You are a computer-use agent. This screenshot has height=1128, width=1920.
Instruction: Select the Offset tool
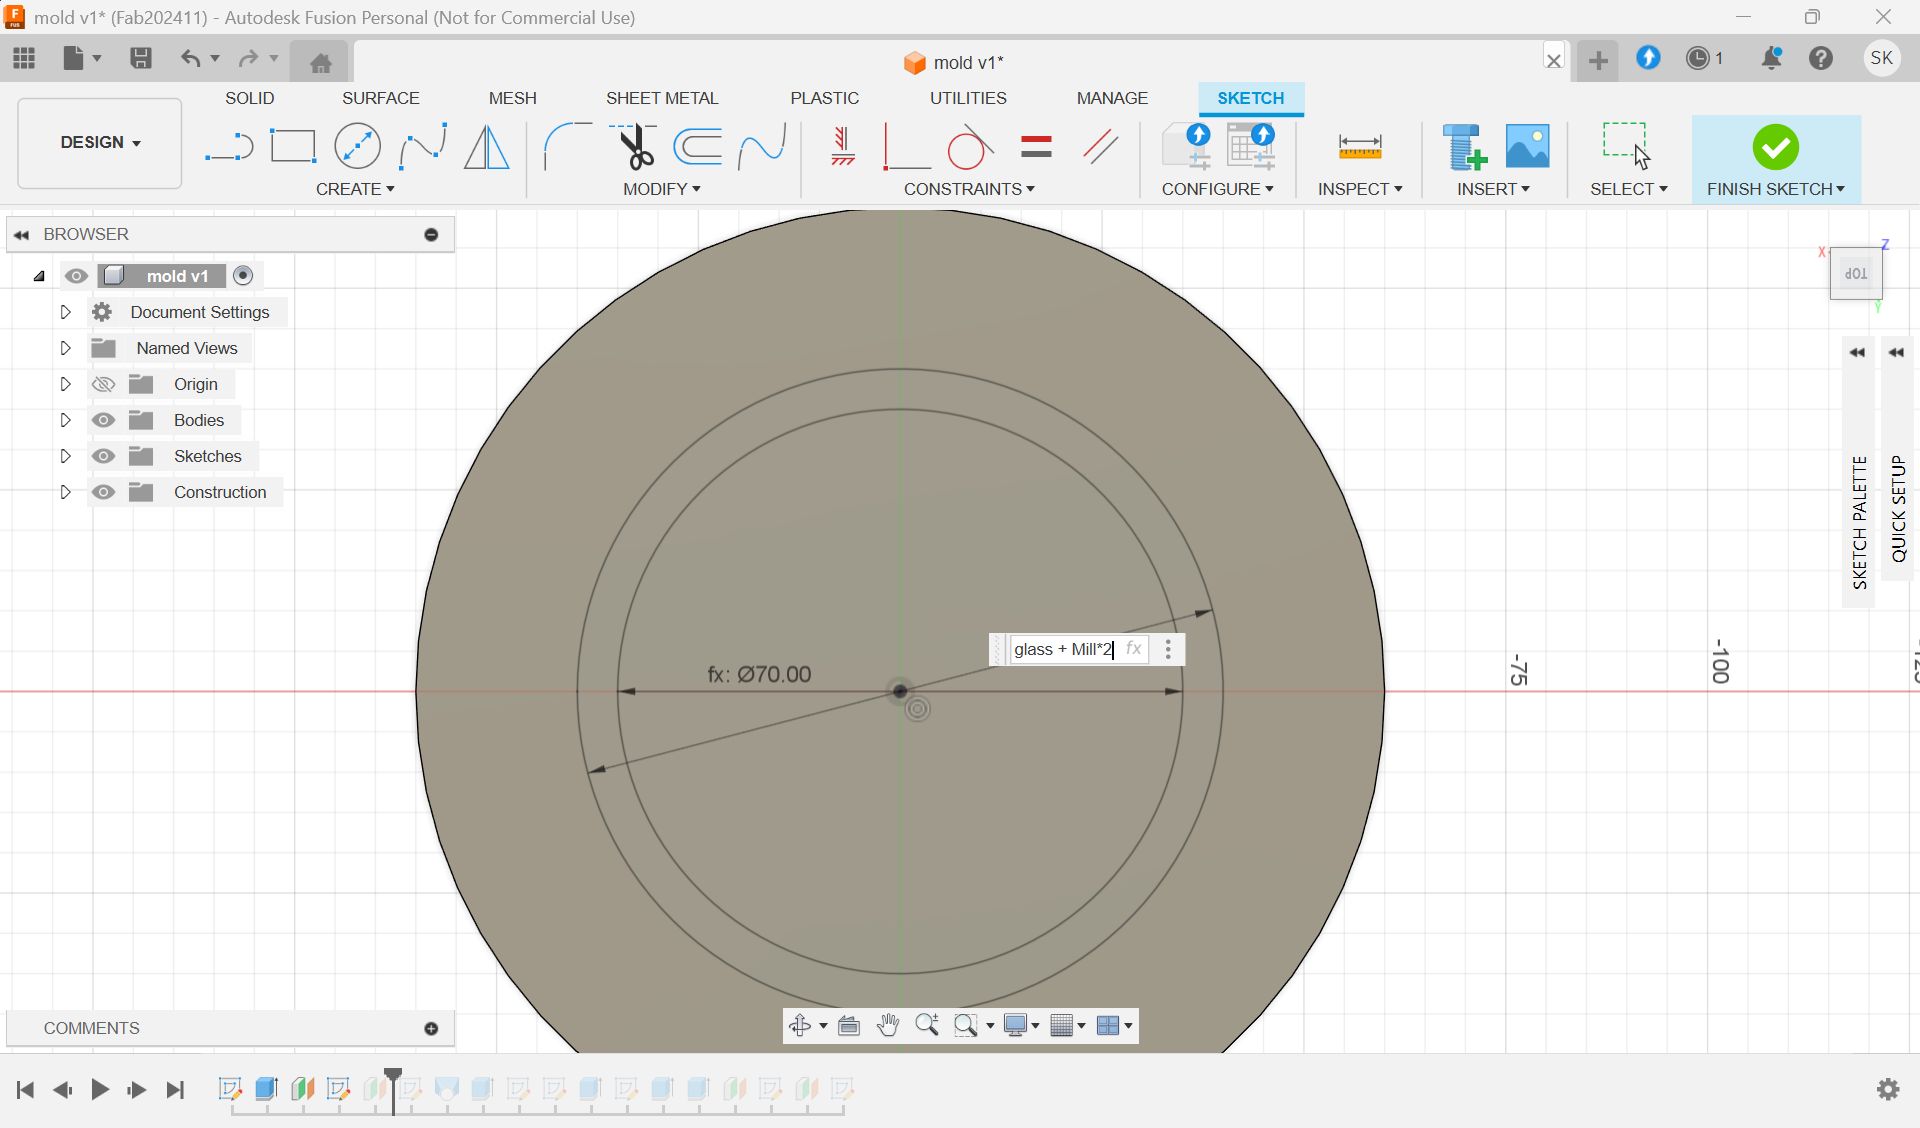tap(698, 147)
